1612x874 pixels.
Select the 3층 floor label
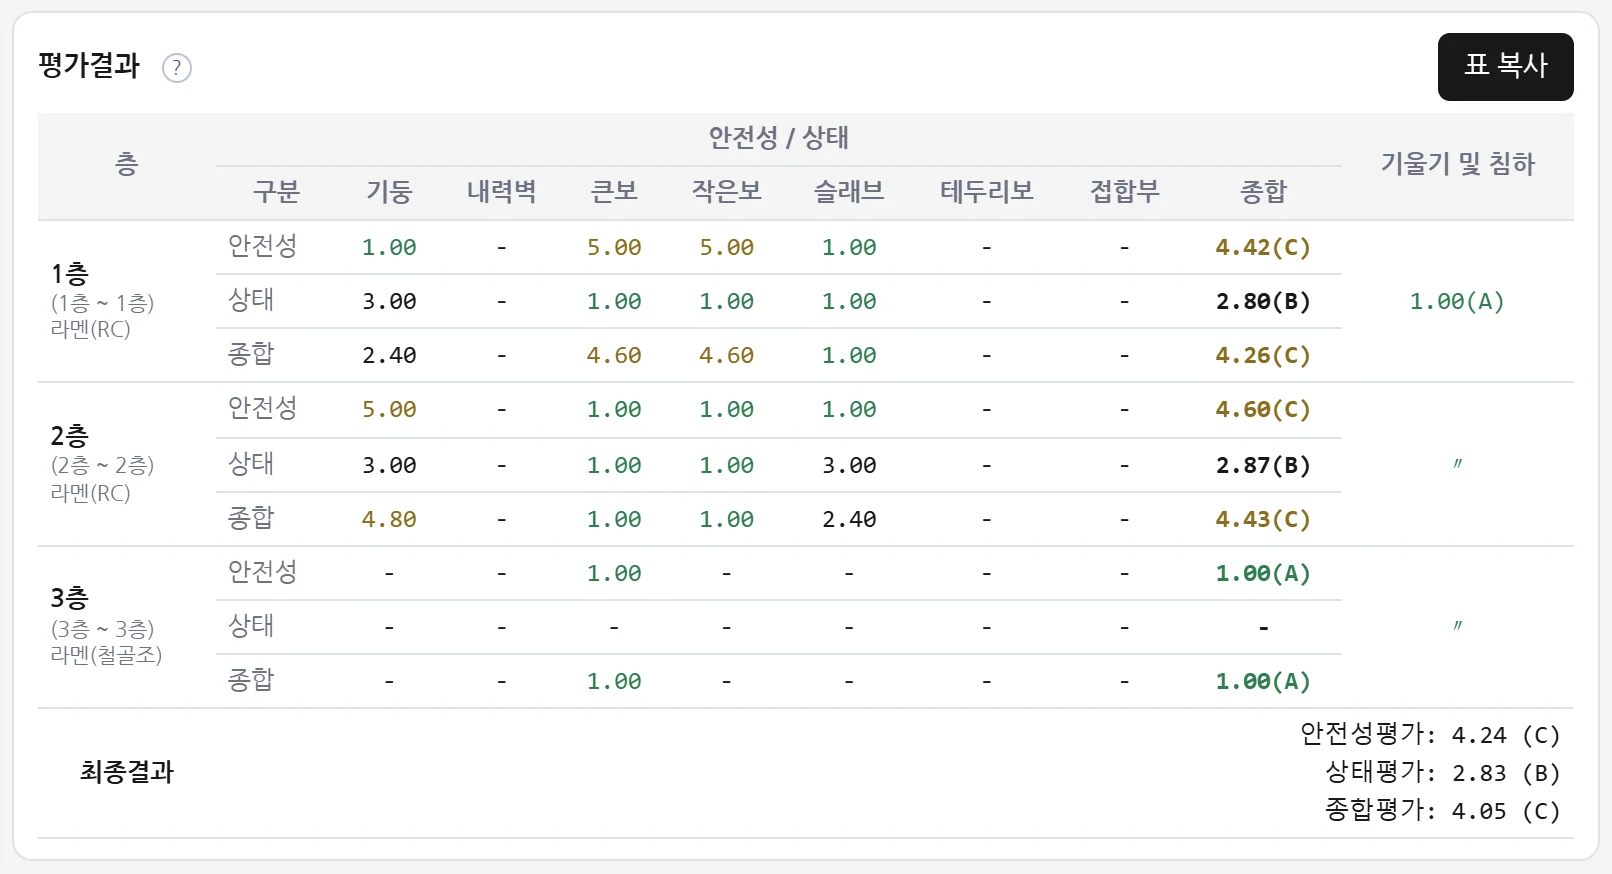coord(69,598)
